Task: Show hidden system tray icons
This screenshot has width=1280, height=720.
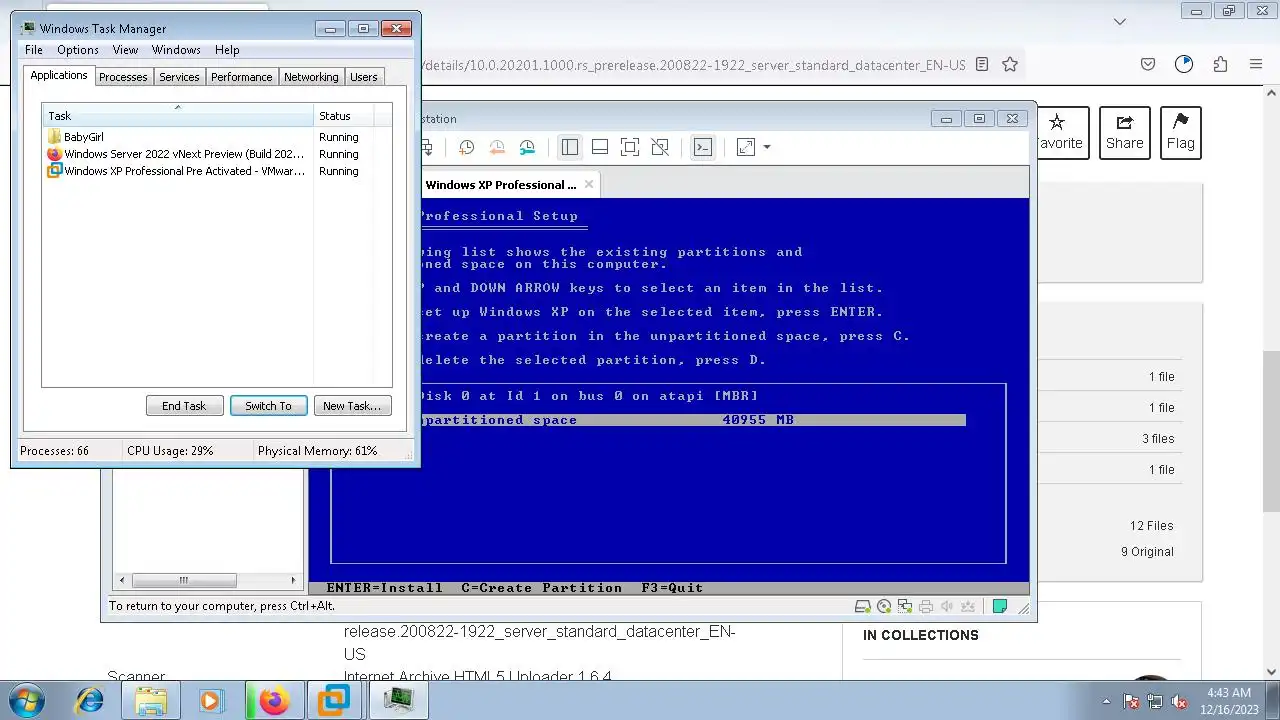Action: [1106, 701]
